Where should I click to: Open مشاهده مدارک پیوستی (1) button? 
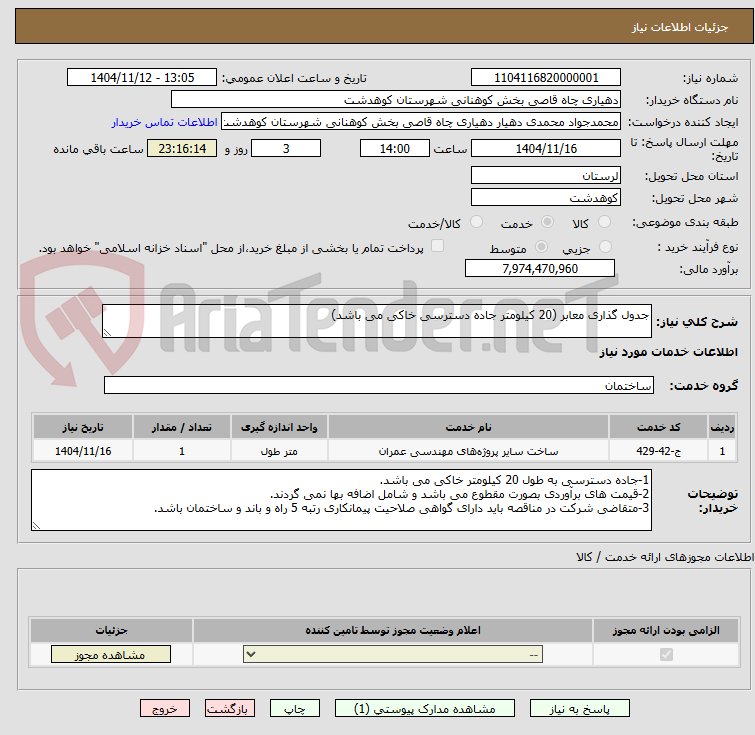pyautogui.click(x=425, y=709)
